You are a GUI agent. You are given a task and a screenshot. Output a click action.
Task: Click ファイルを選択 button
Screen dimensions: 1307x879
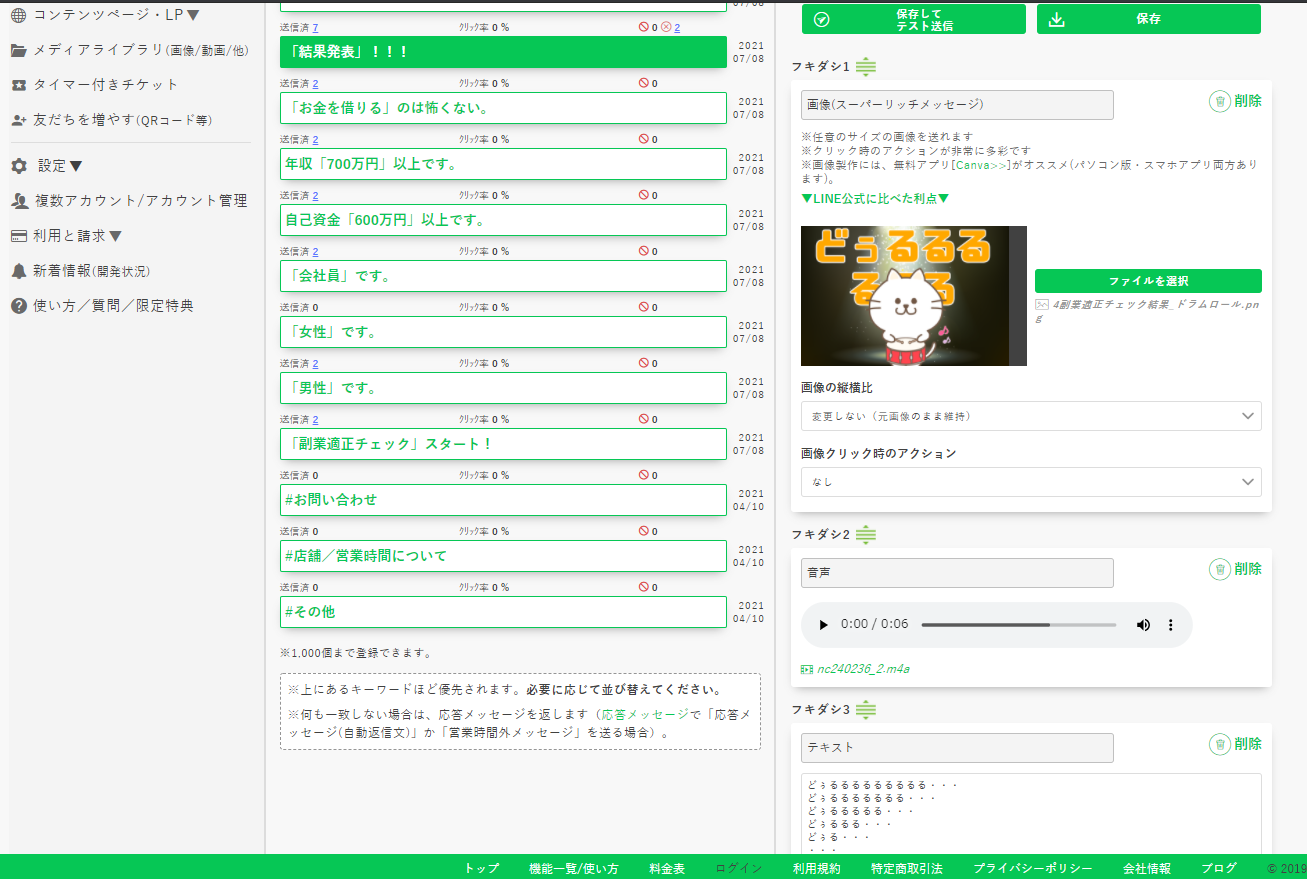pyautogui.click(x=1148, y=281)
